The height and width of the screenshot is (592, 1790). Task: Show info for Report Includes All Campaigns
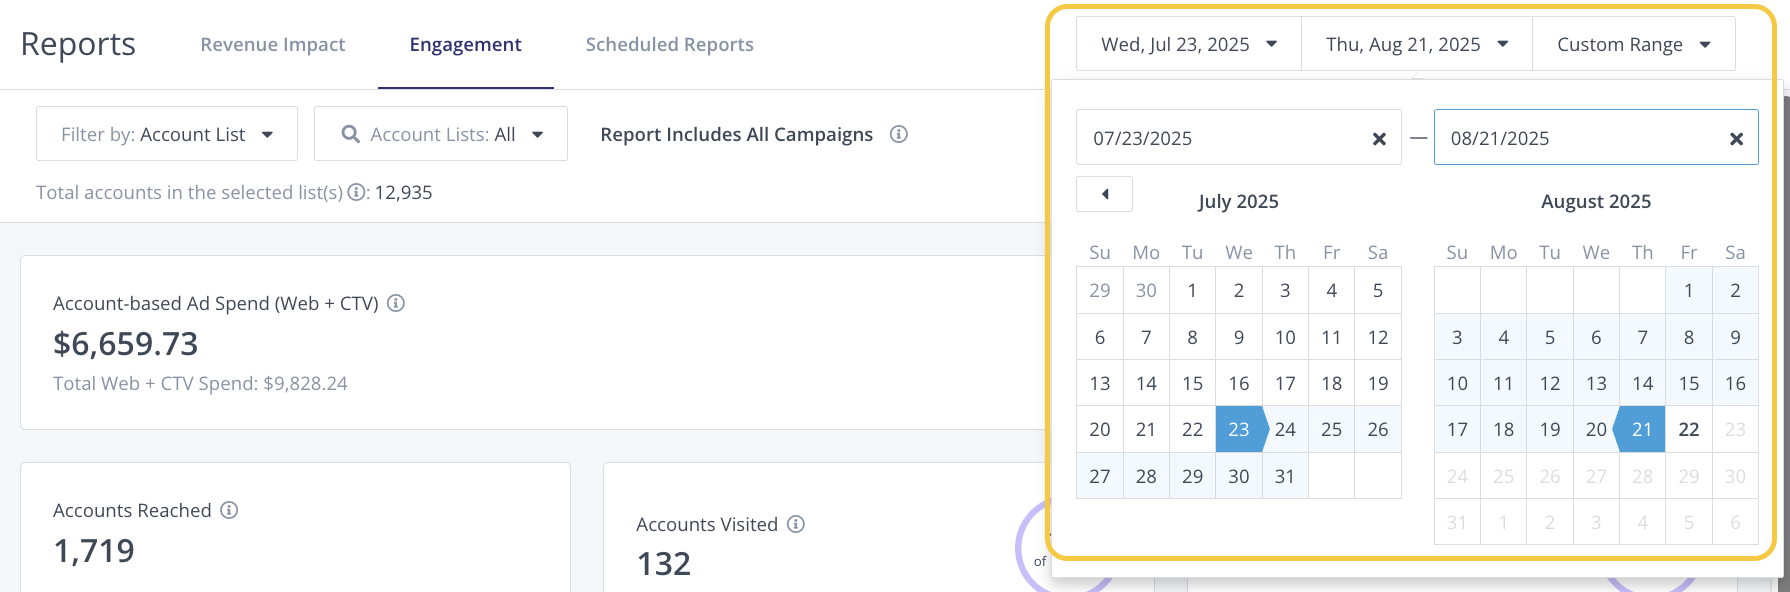tap(899, 134)
